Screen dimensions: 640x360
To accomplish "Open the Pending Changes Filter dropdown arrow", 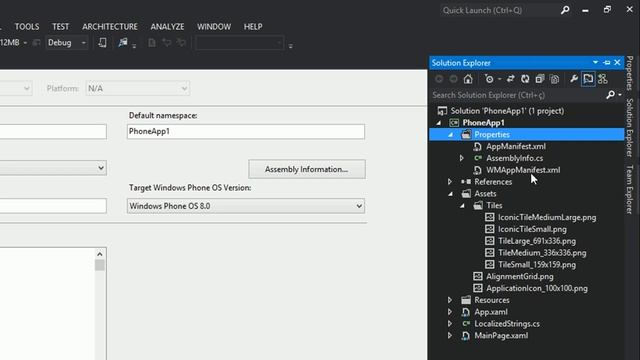I will click(499, 79).
